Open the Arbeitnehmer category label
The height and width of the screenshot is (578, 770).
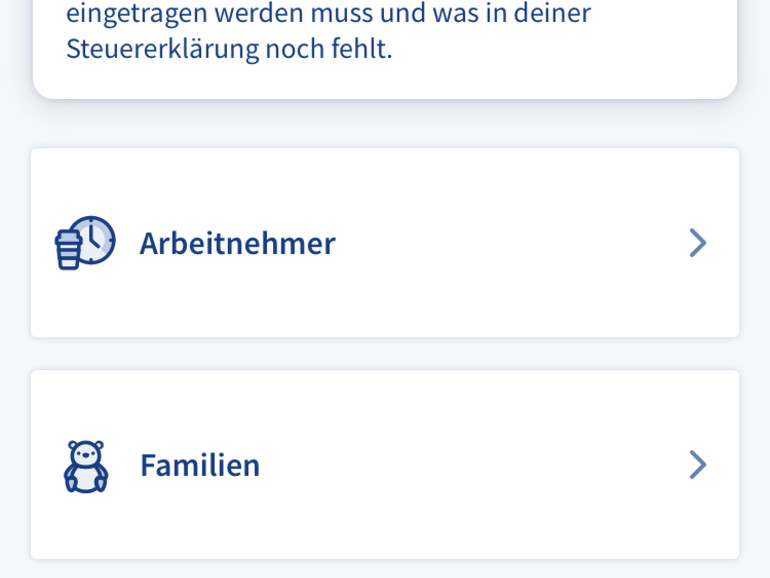238,243
